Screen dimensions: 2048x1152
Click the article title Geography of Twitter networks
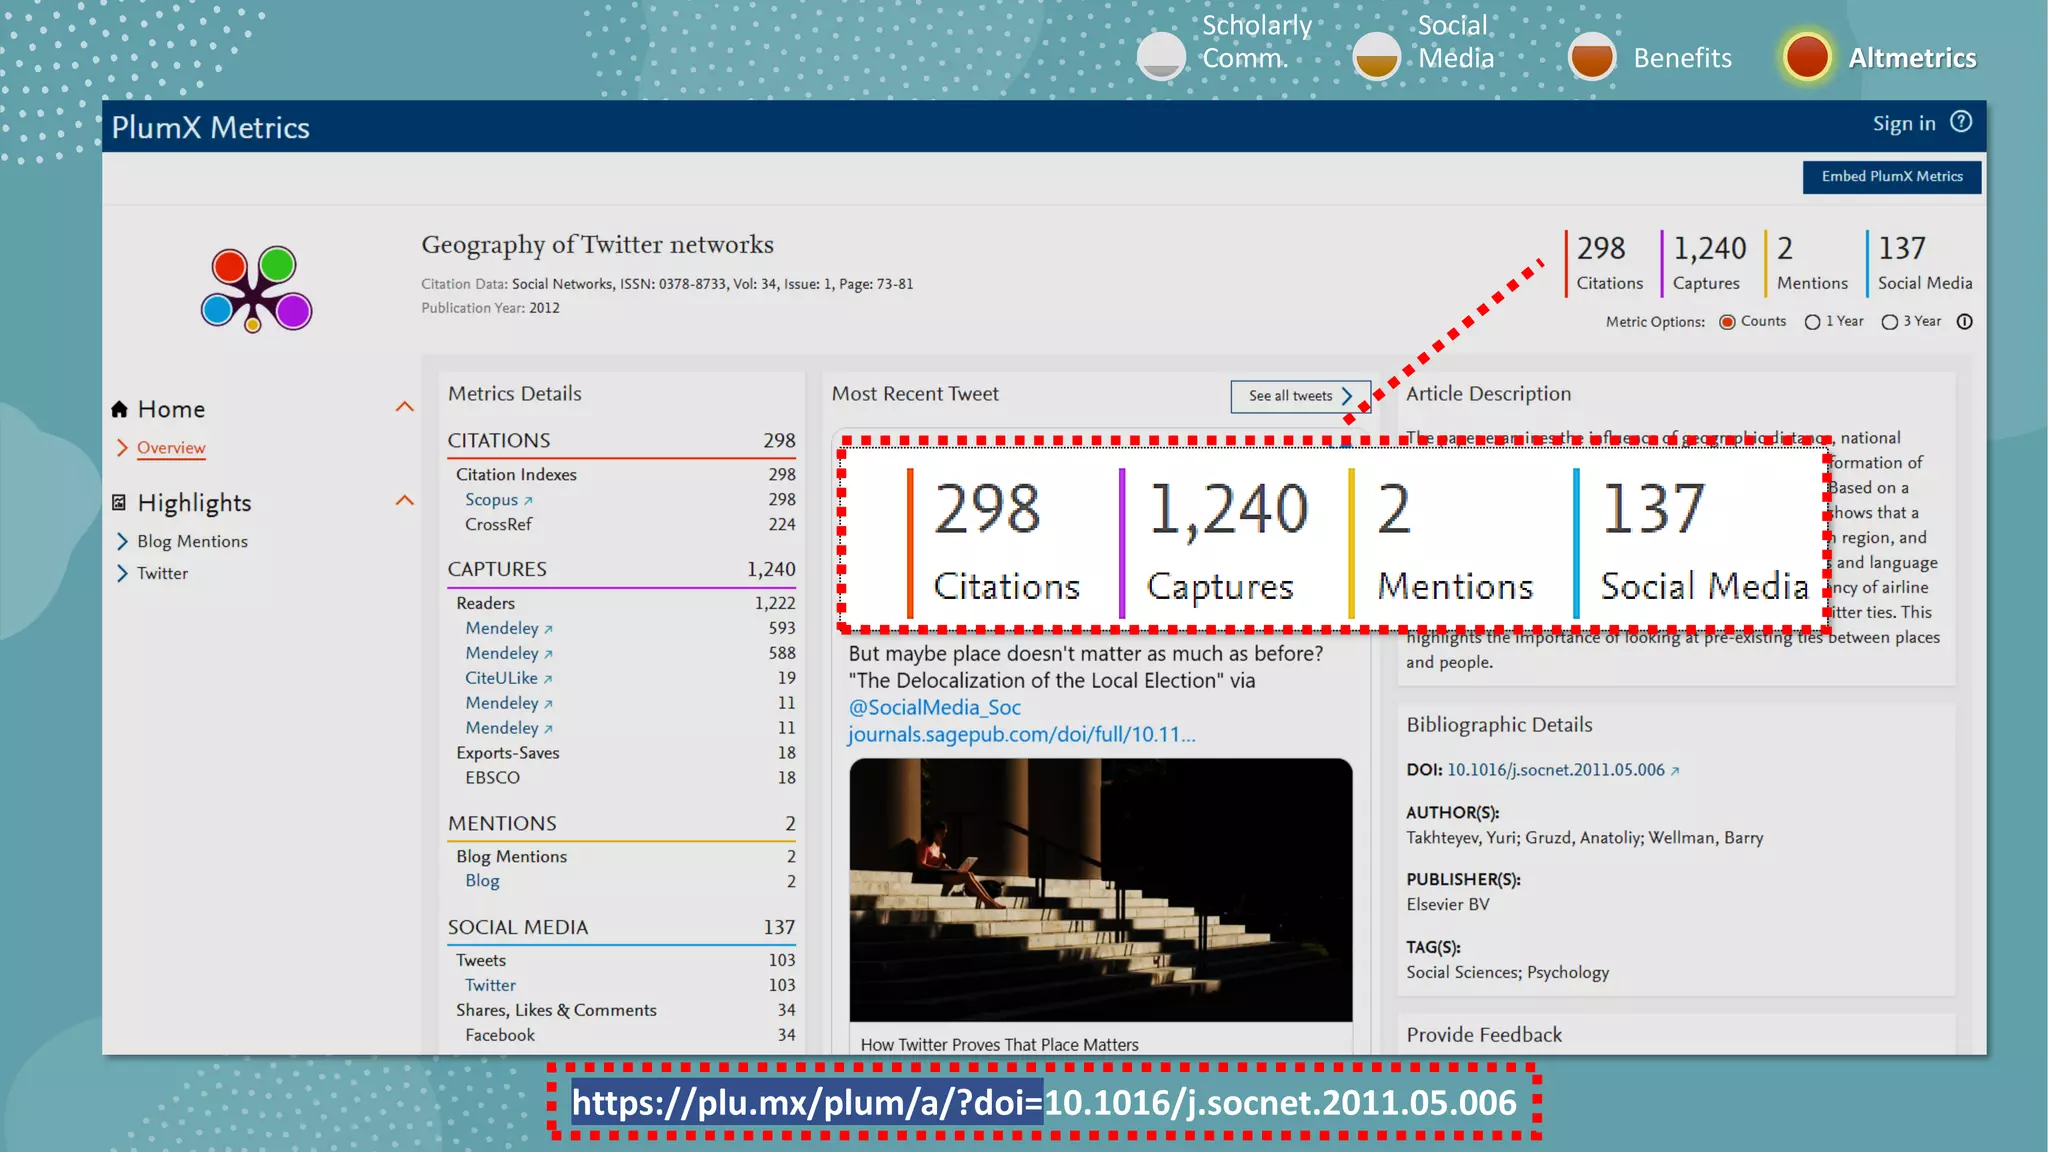pos(597,245)
